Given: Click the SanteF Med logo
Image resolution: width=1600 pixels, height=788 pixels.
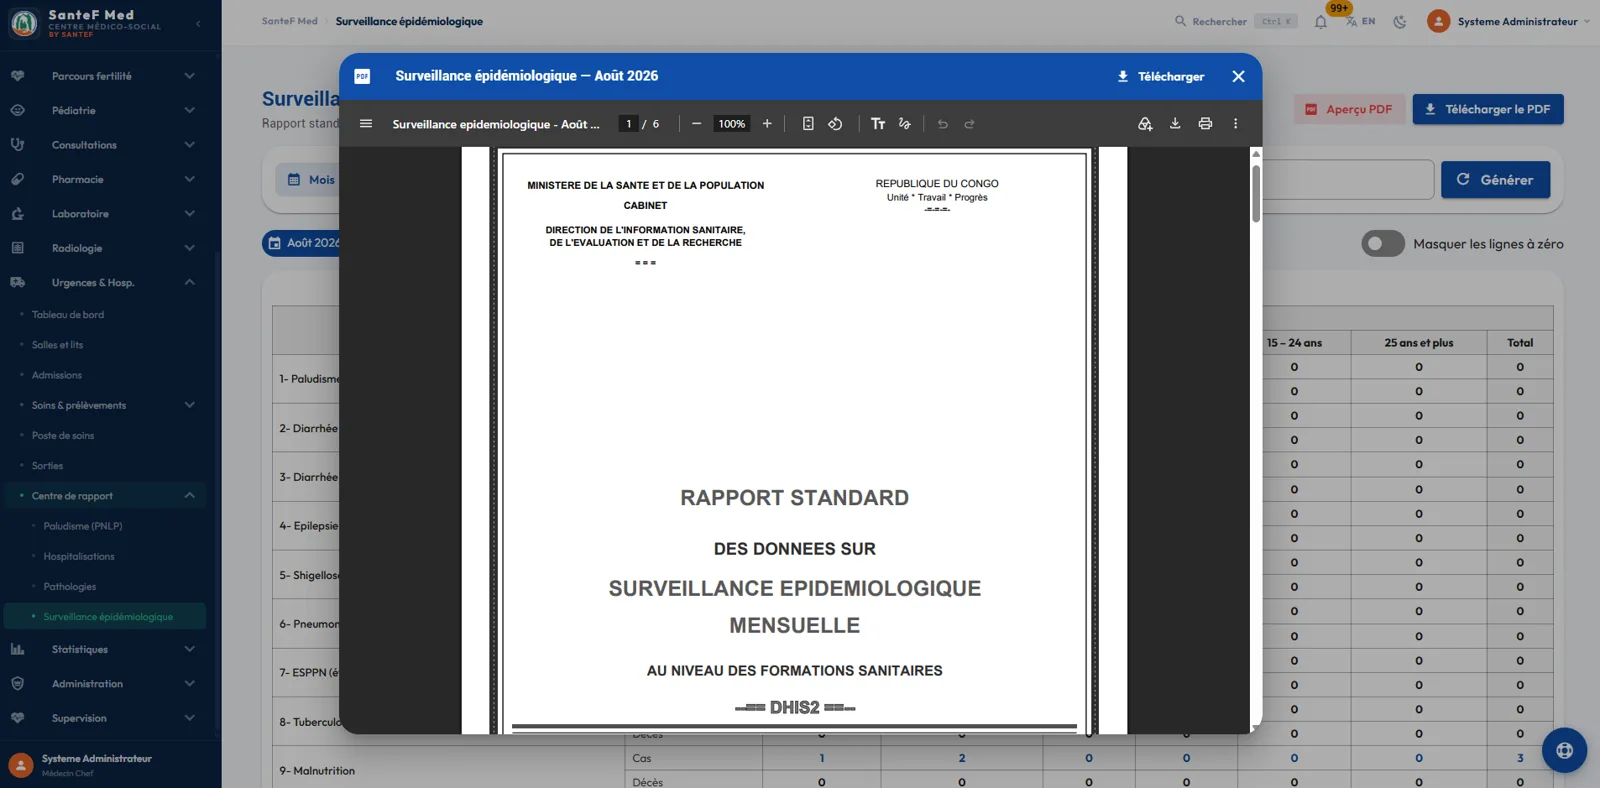Looking at the screenshot, I should pyautogui.click(x=24, y=22).
